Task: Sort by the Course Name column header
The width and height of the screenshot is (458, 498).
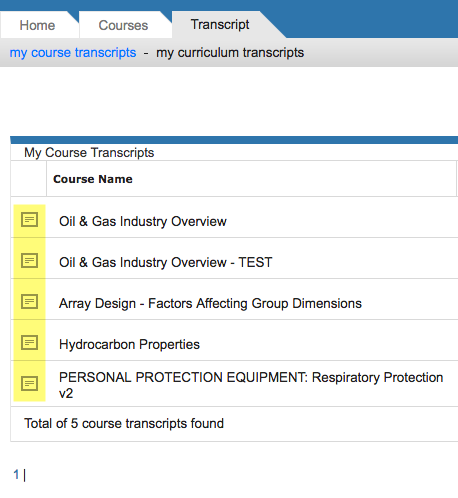Action: (x=93, y=179)
